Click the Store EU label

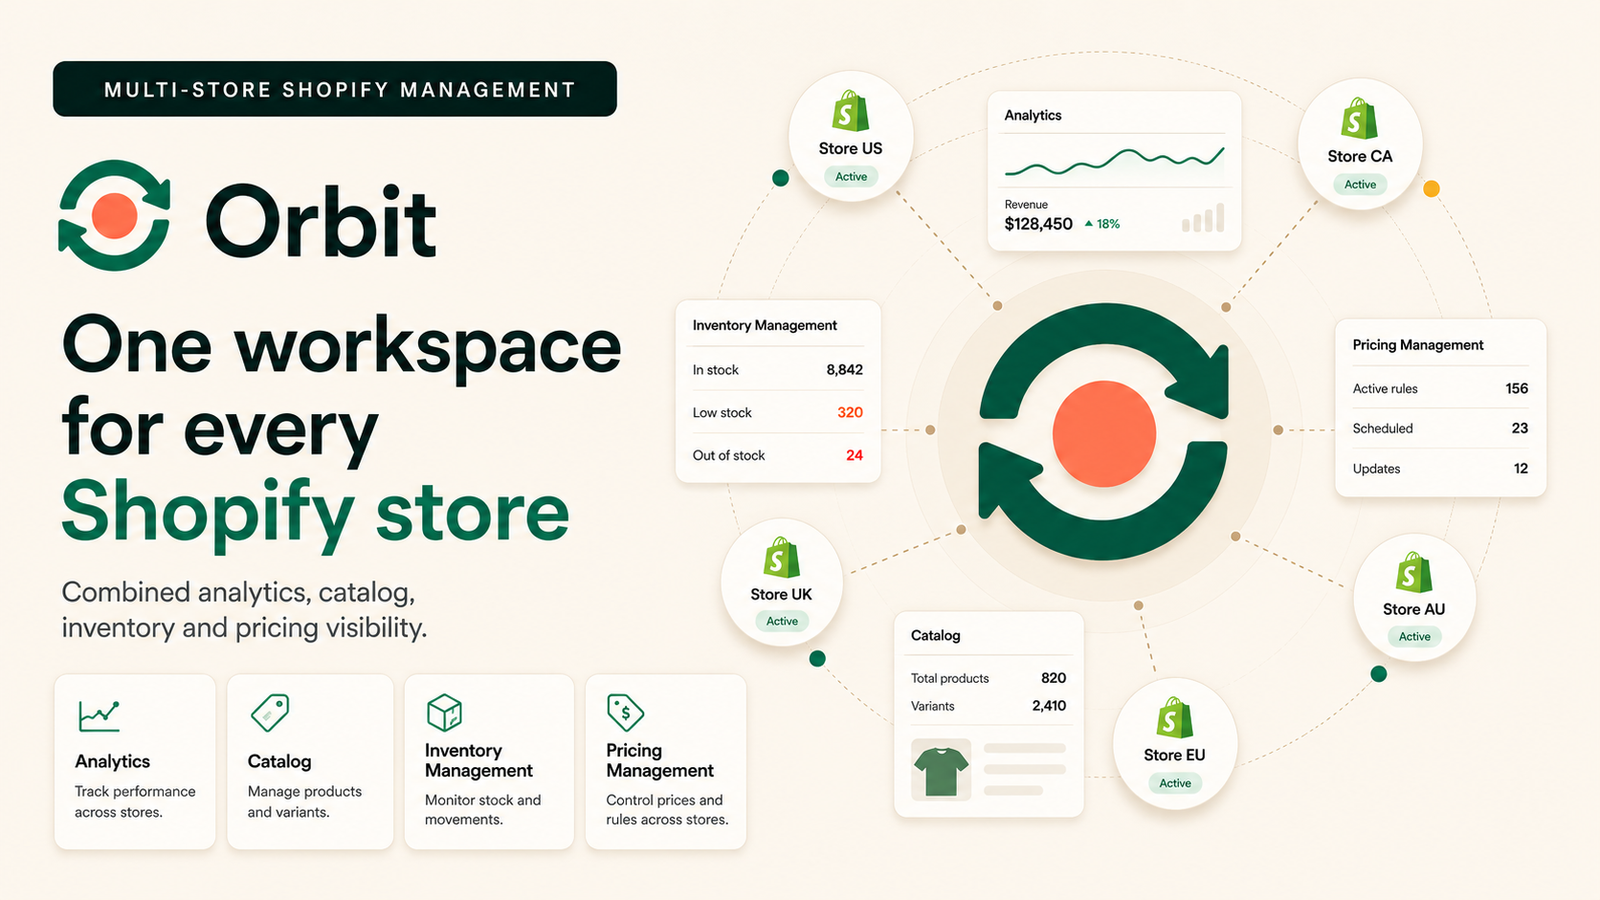(1174, 756)
